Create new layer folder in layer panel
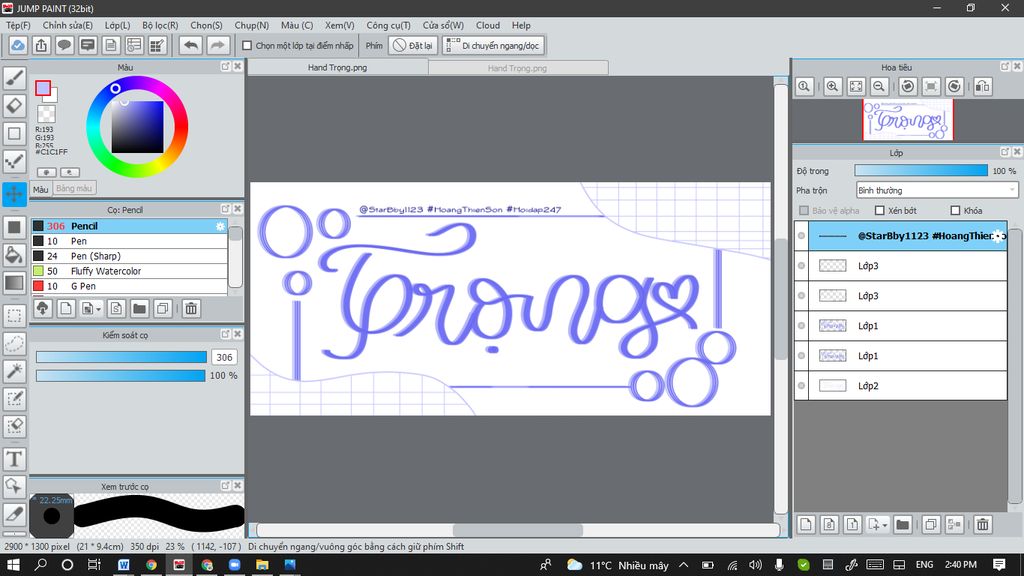Image resolution: width=1024 pixels, height=576 pixels. point(903,524)
